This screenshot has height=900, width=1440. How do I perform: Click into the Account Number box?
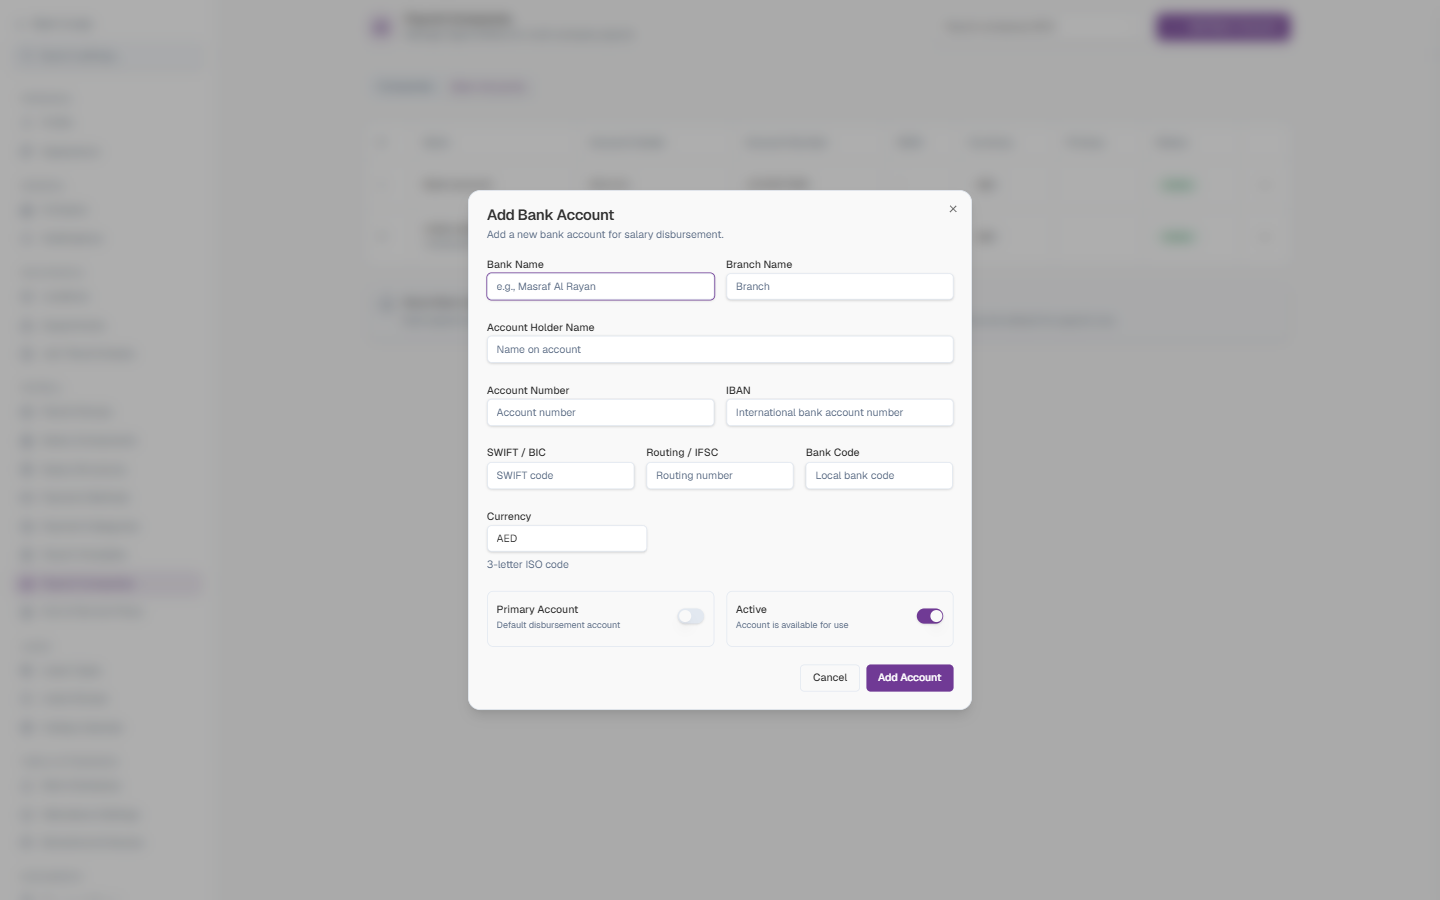[x=600, y=413]
